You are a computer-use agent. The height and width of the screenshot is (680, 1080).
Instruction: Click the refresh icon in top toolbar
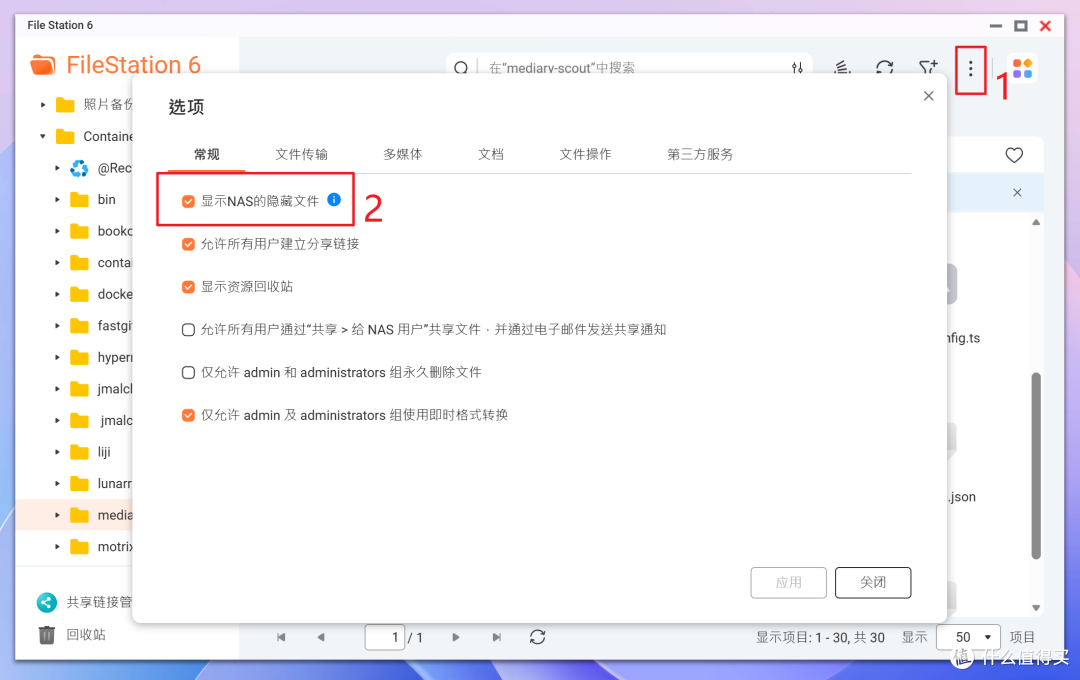[885, 68]
